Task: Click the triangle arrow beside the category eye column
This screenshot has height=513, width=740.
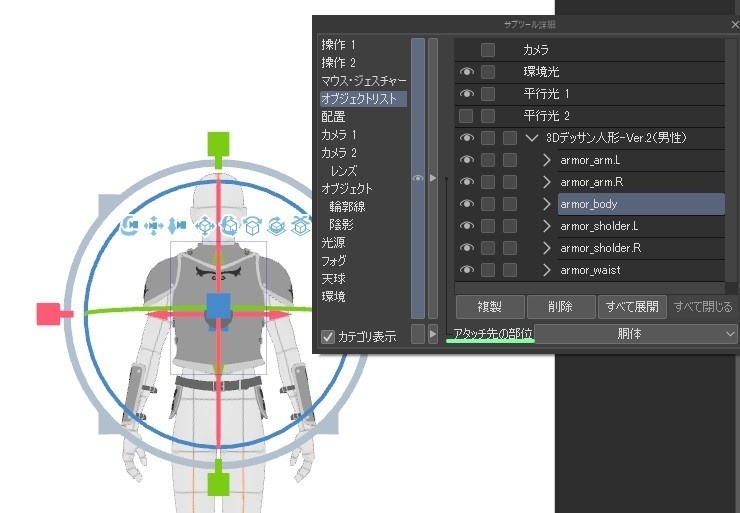Action: click(433, 178)
